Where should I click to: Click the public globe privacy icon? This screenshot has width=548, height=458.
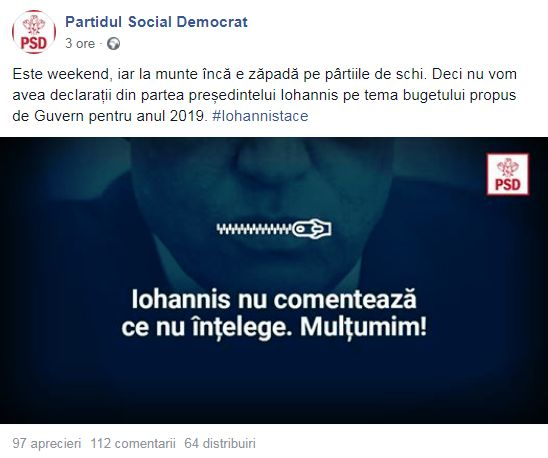tap(114, 44)
